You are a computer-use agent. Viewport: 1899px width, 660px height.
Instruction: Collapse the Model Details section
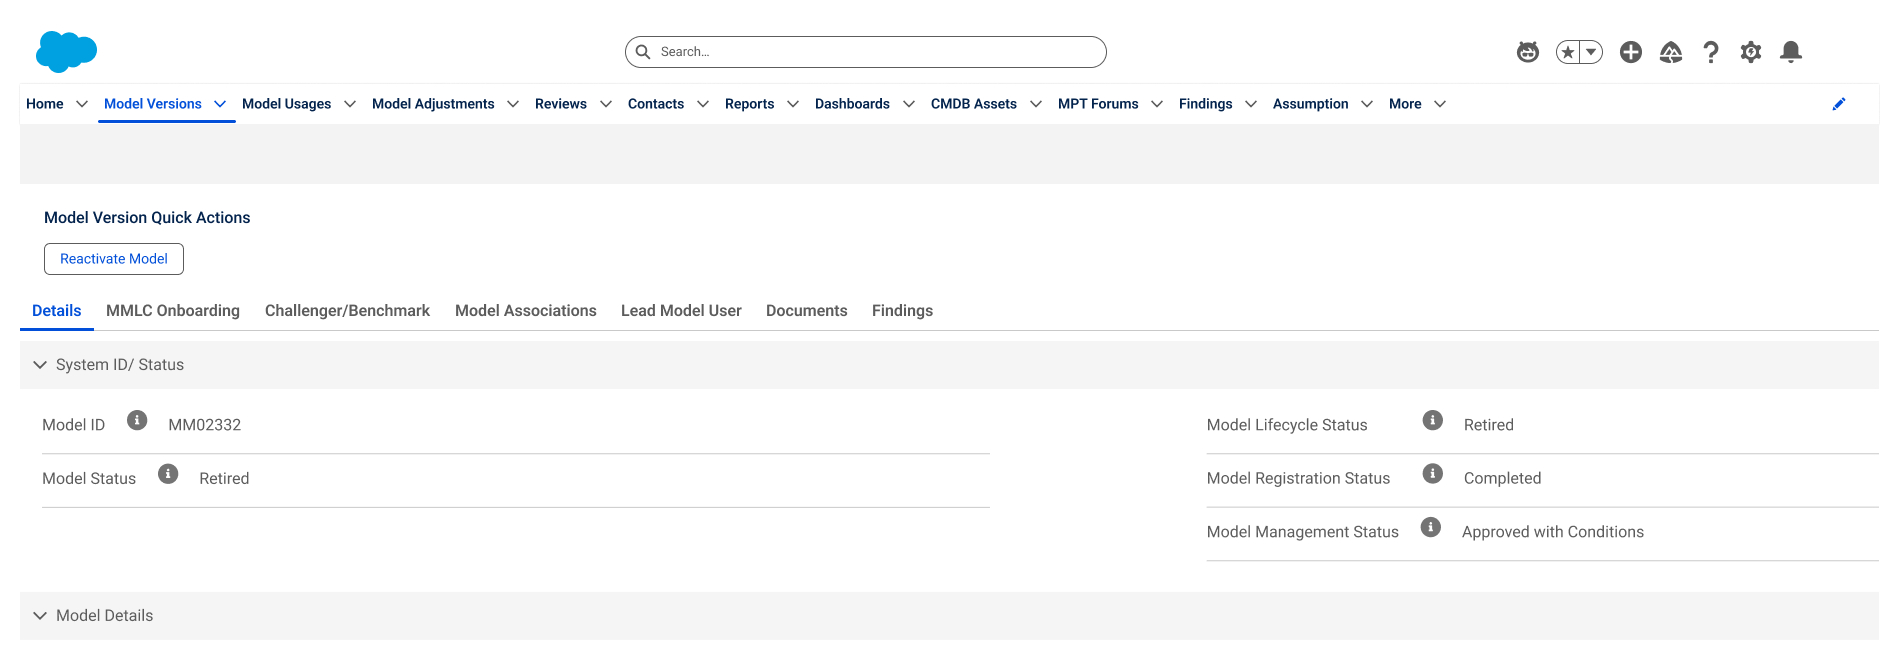(40, 616)
